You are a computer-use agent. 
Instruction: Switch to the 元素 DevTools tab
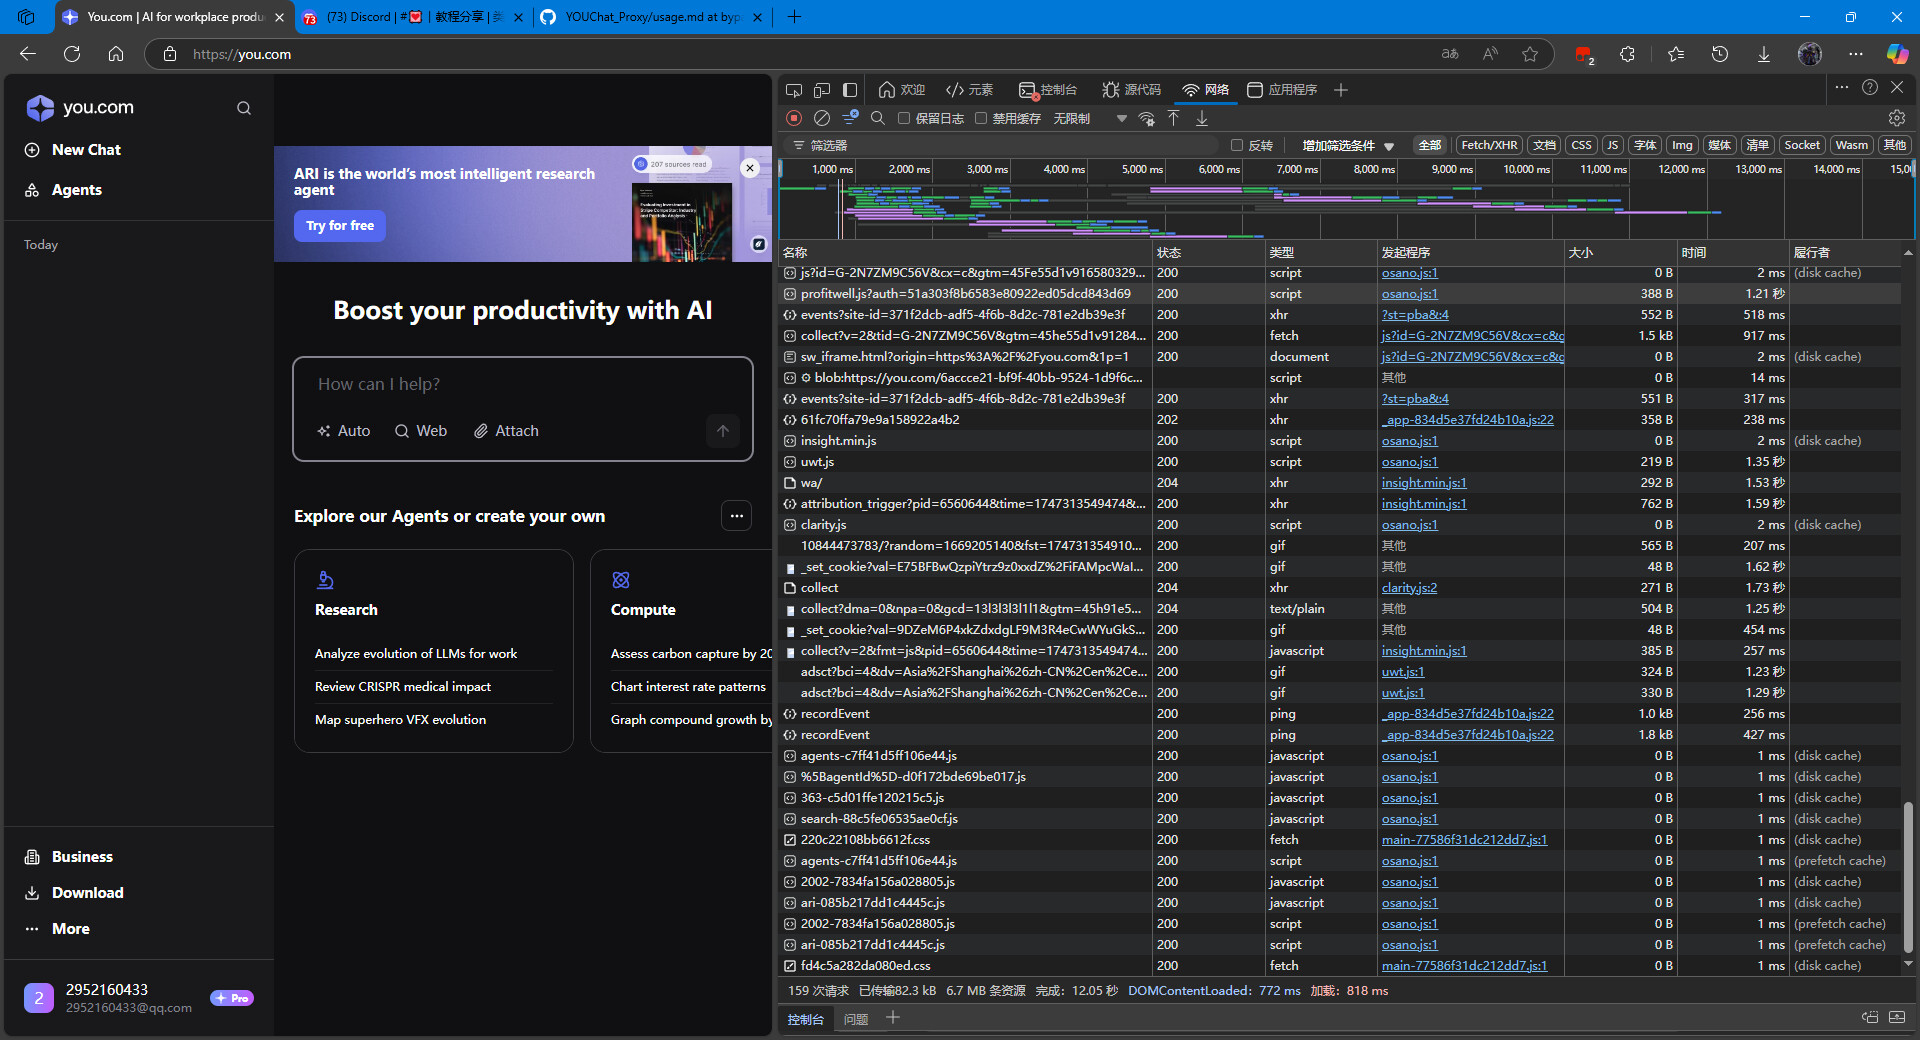(969, 90)
